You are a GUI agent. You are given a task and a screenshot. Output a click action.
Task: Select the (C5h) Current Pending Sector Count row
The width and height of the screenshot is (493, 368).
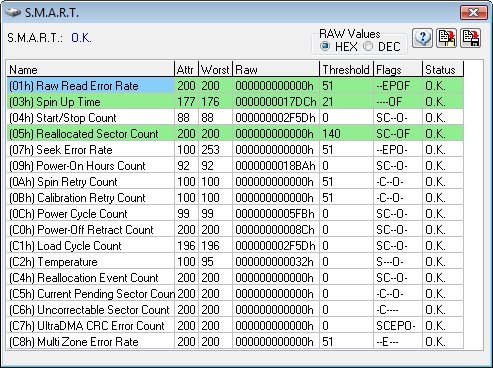pos(235,294)
